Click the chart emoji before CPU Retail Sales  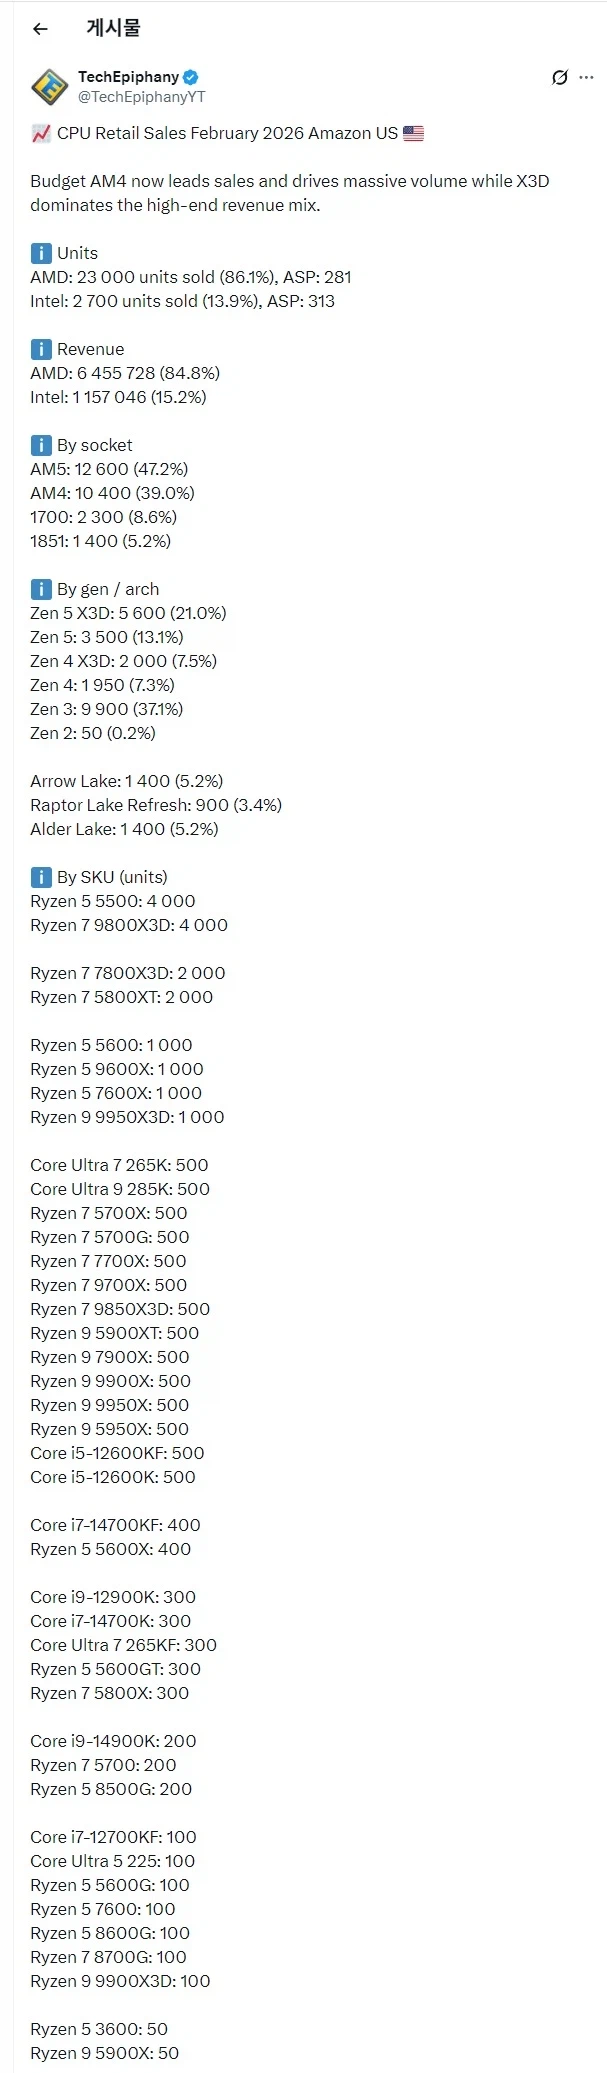tap(41, 133)
